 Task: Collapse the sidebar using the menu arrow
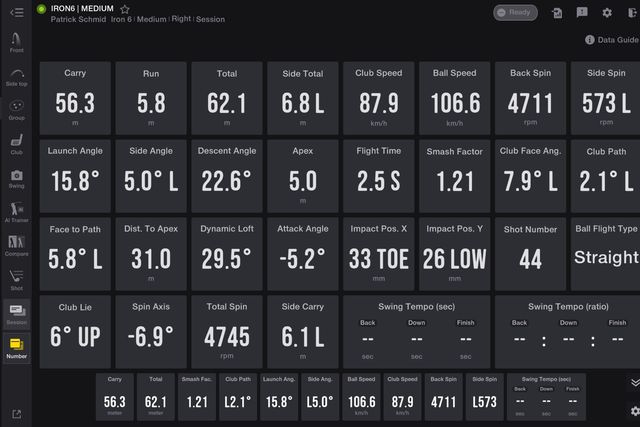(16, 12)
